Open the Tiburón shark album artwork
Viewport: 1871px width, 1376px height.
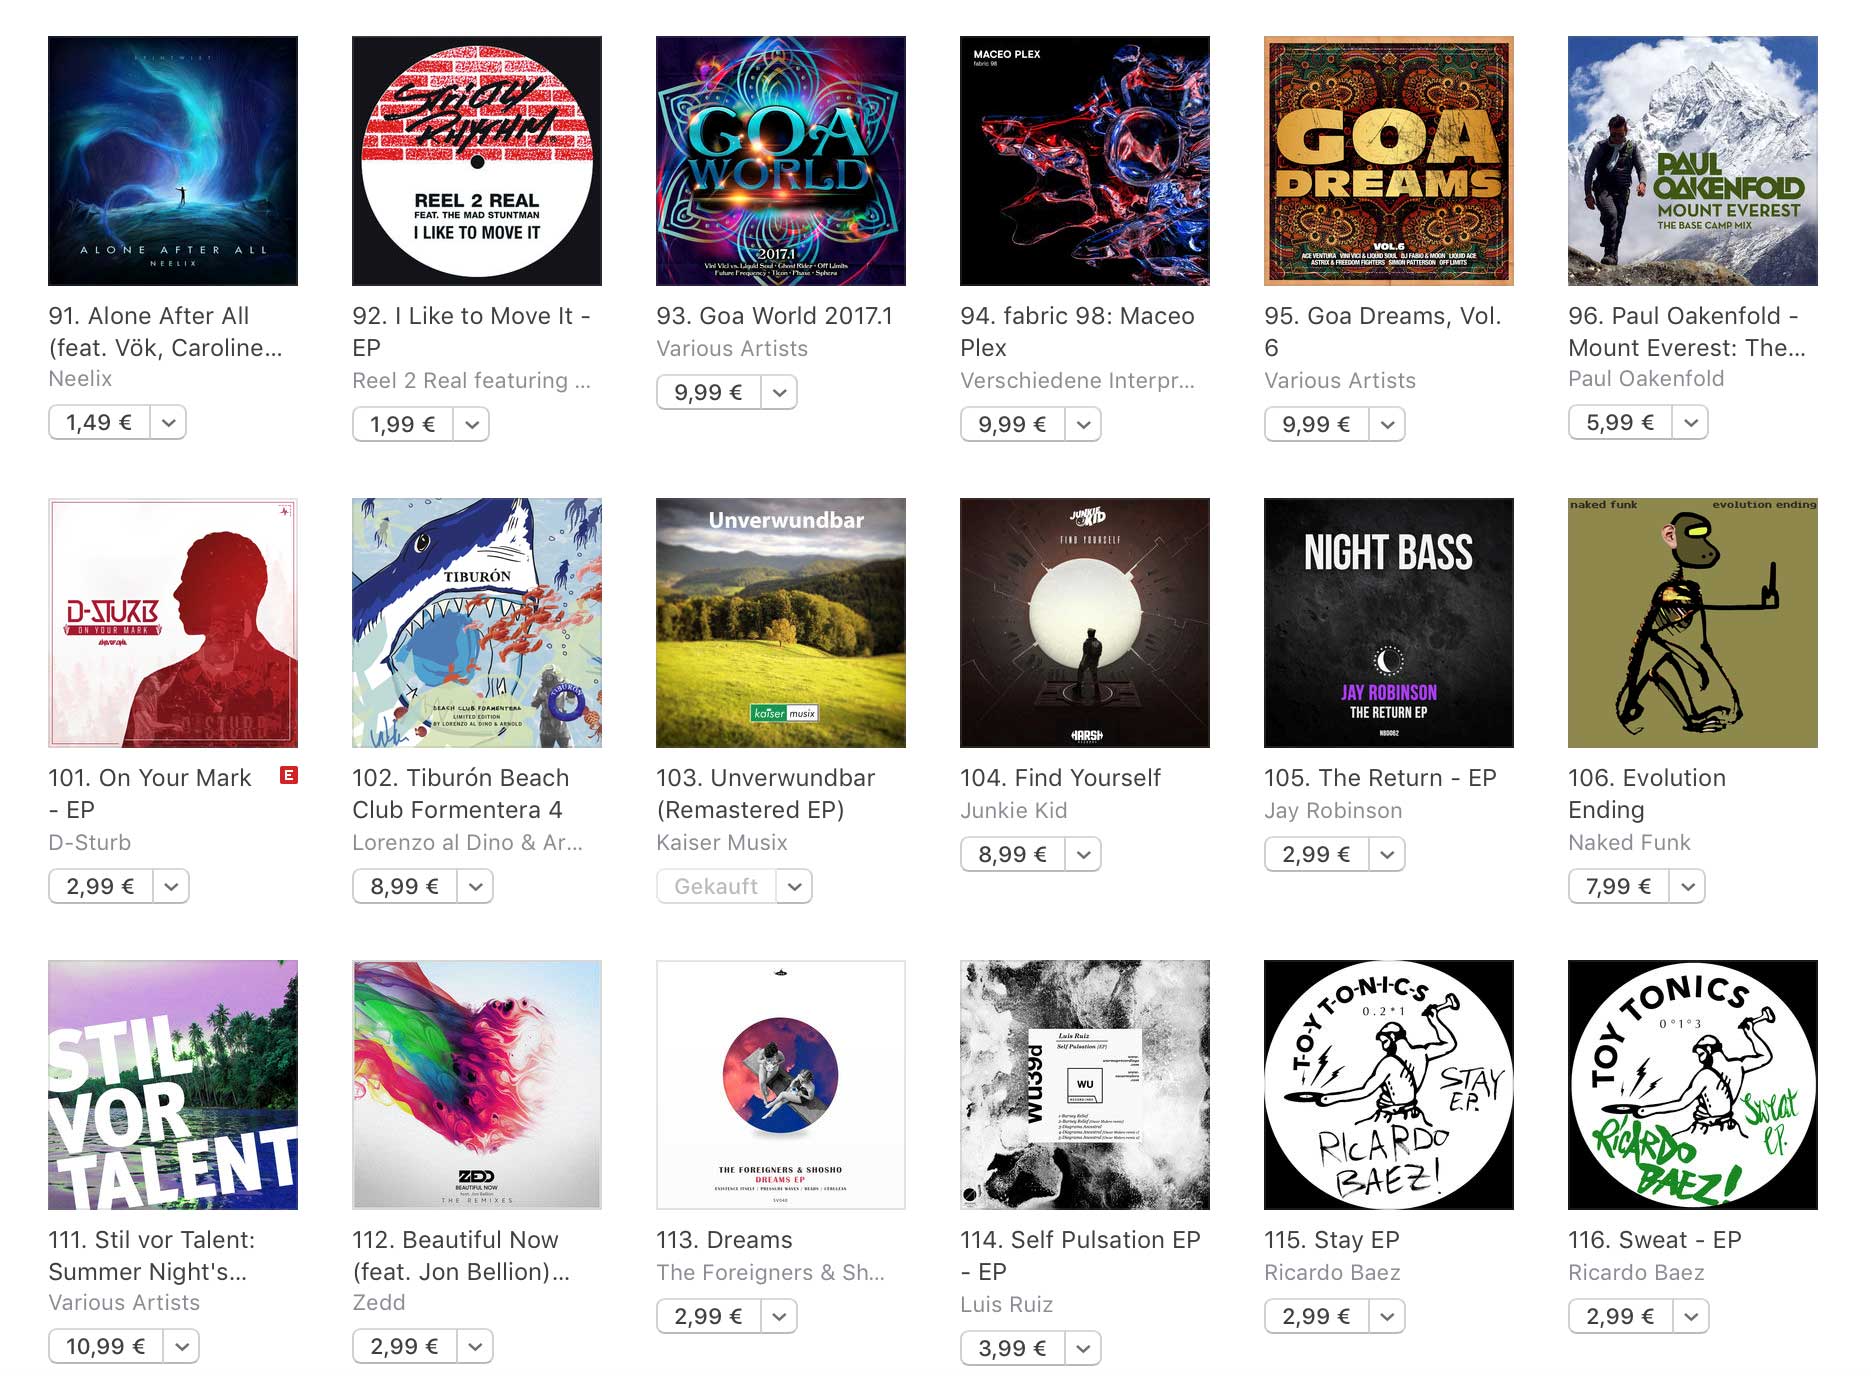[x=476, y=623]
